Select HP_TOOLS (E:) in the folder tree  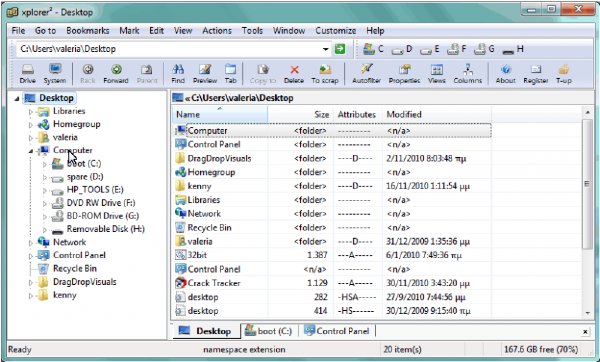[95, 190]
